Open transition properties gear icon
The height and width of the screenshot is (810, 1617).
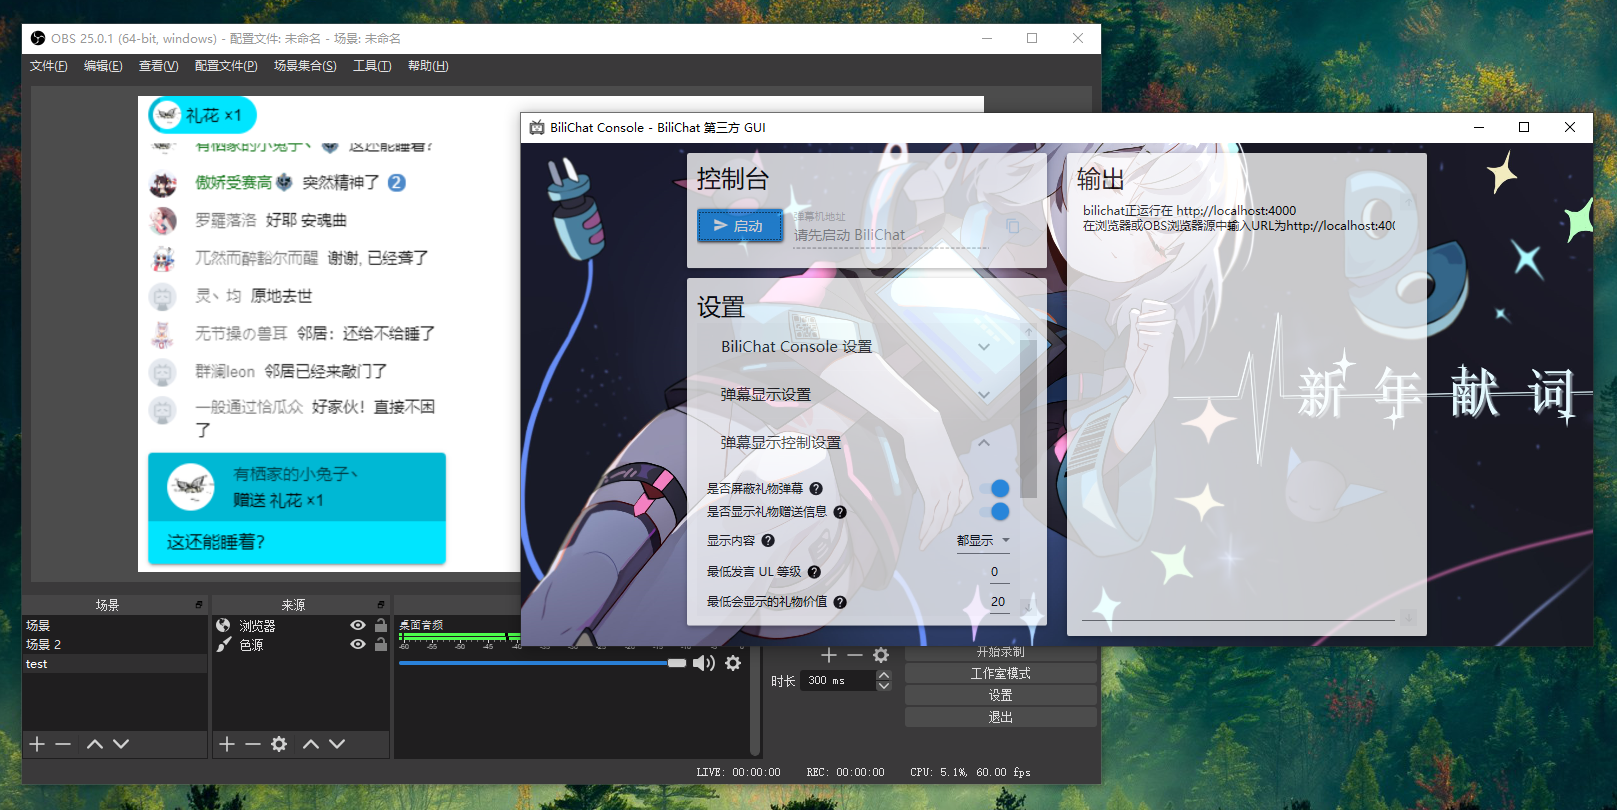coord(881,655)
